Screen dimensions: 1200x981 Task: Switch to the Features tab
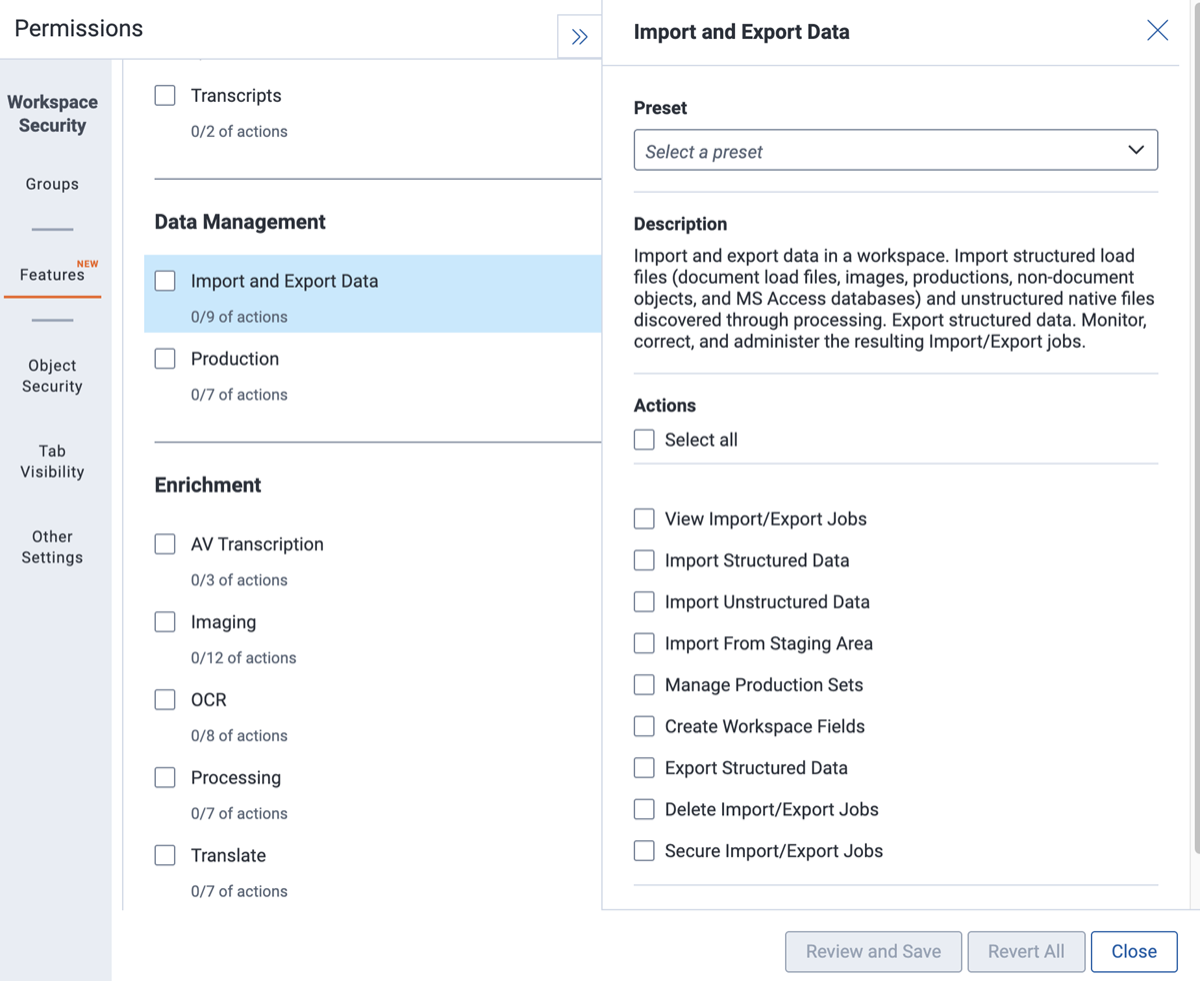click(x=52, y=274)
